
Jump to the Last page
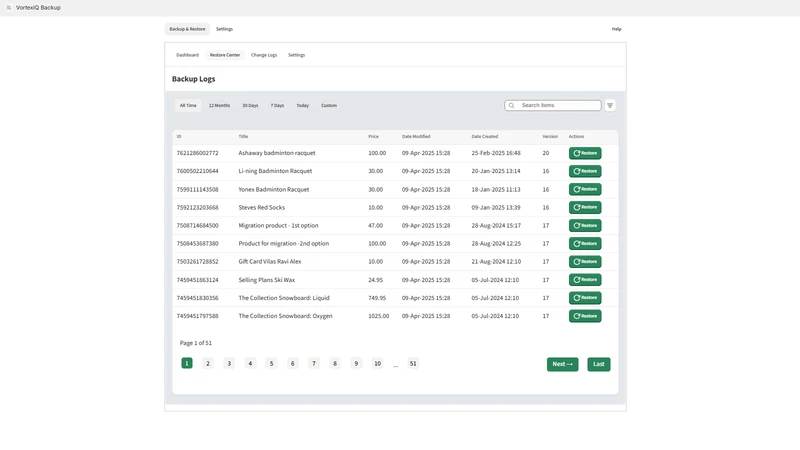pos(598,364)
